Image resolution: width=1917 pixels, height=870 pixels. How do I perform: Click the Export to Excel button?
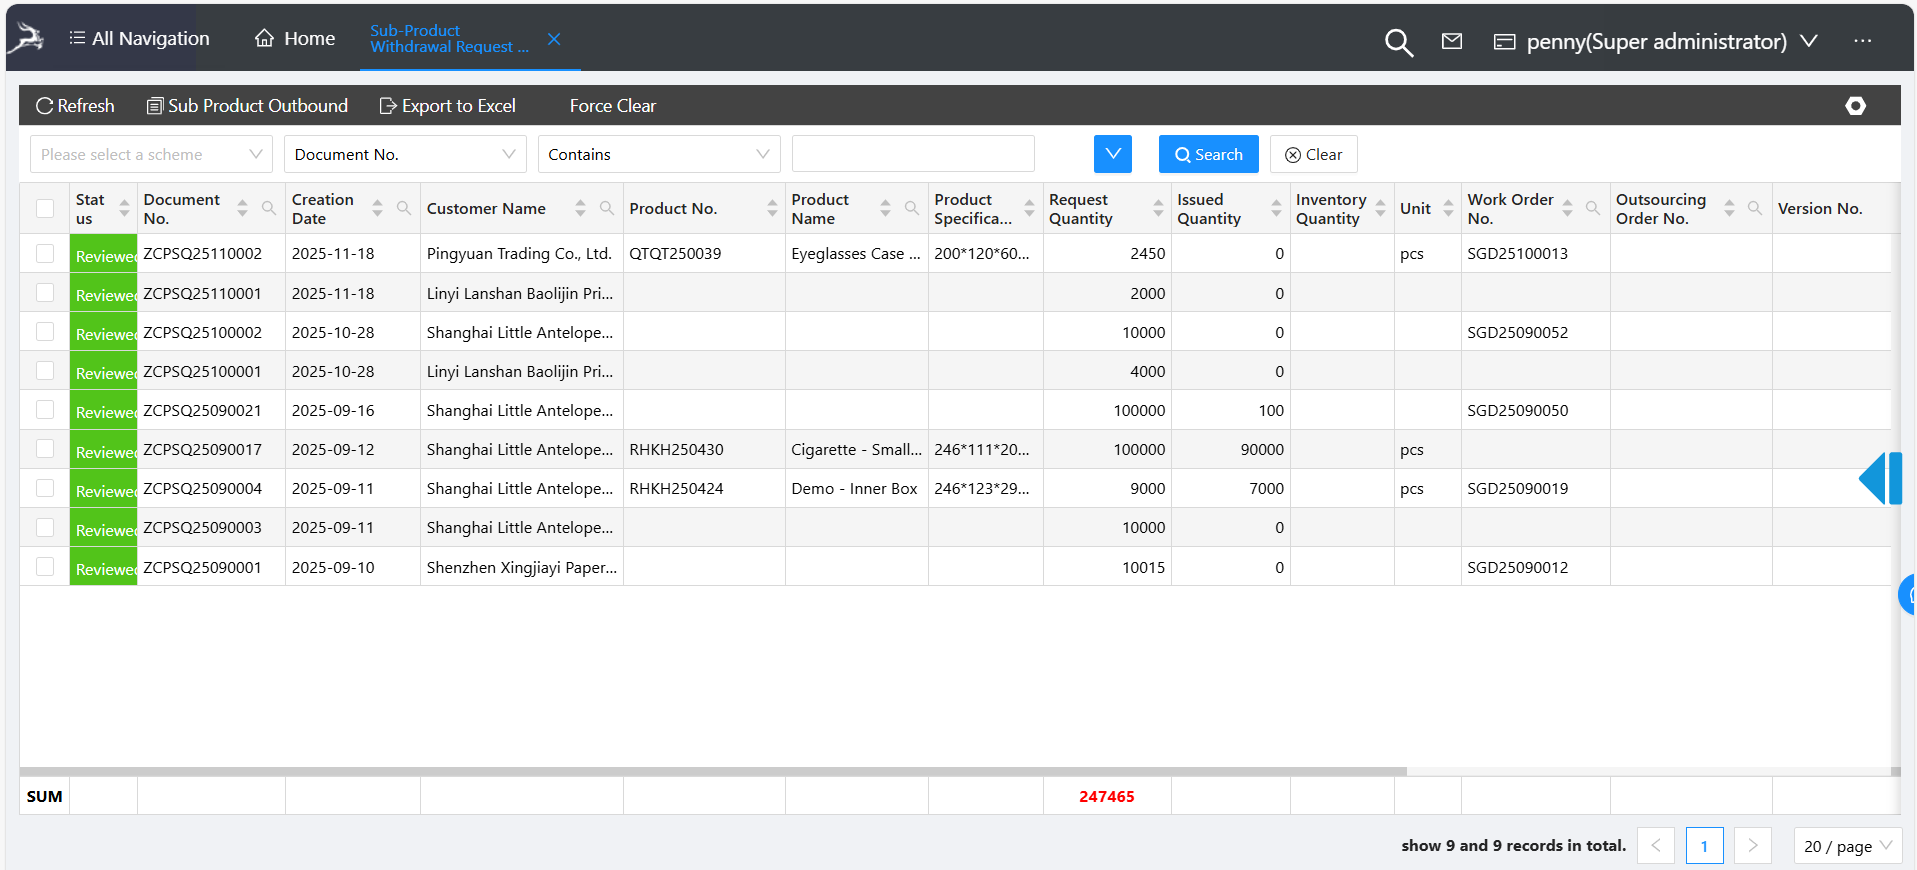tap(447, 106)
